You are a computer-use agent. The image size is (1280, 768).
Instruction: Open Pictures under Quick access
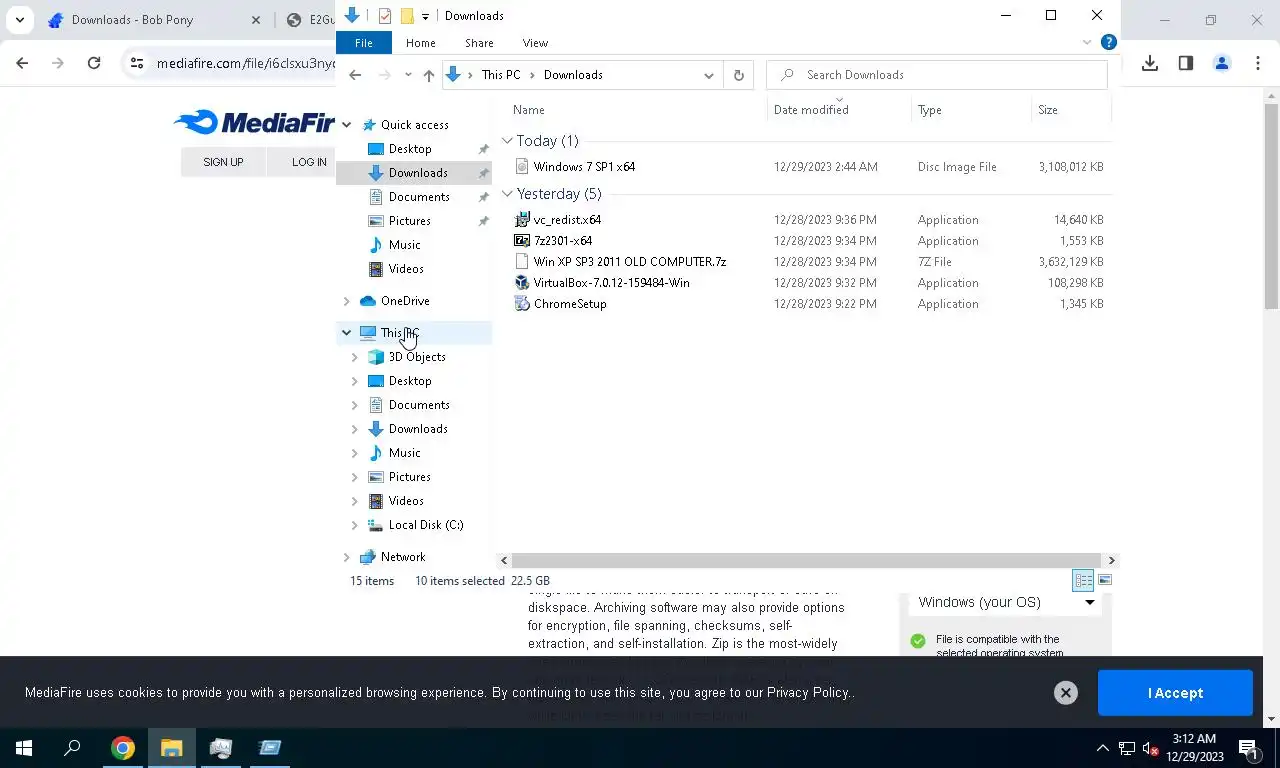click(x=410, y=221)
